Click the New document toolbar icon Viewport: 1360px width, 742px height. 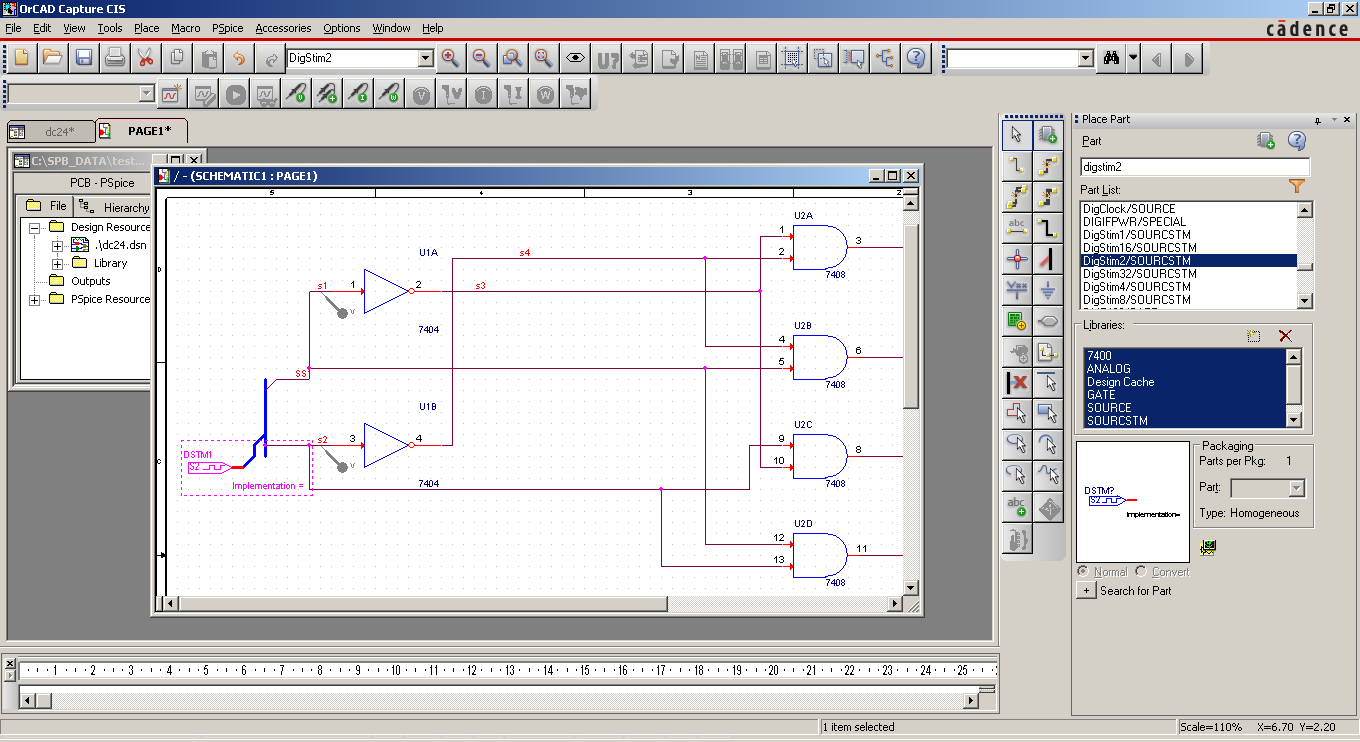click(x=21, y=57)
